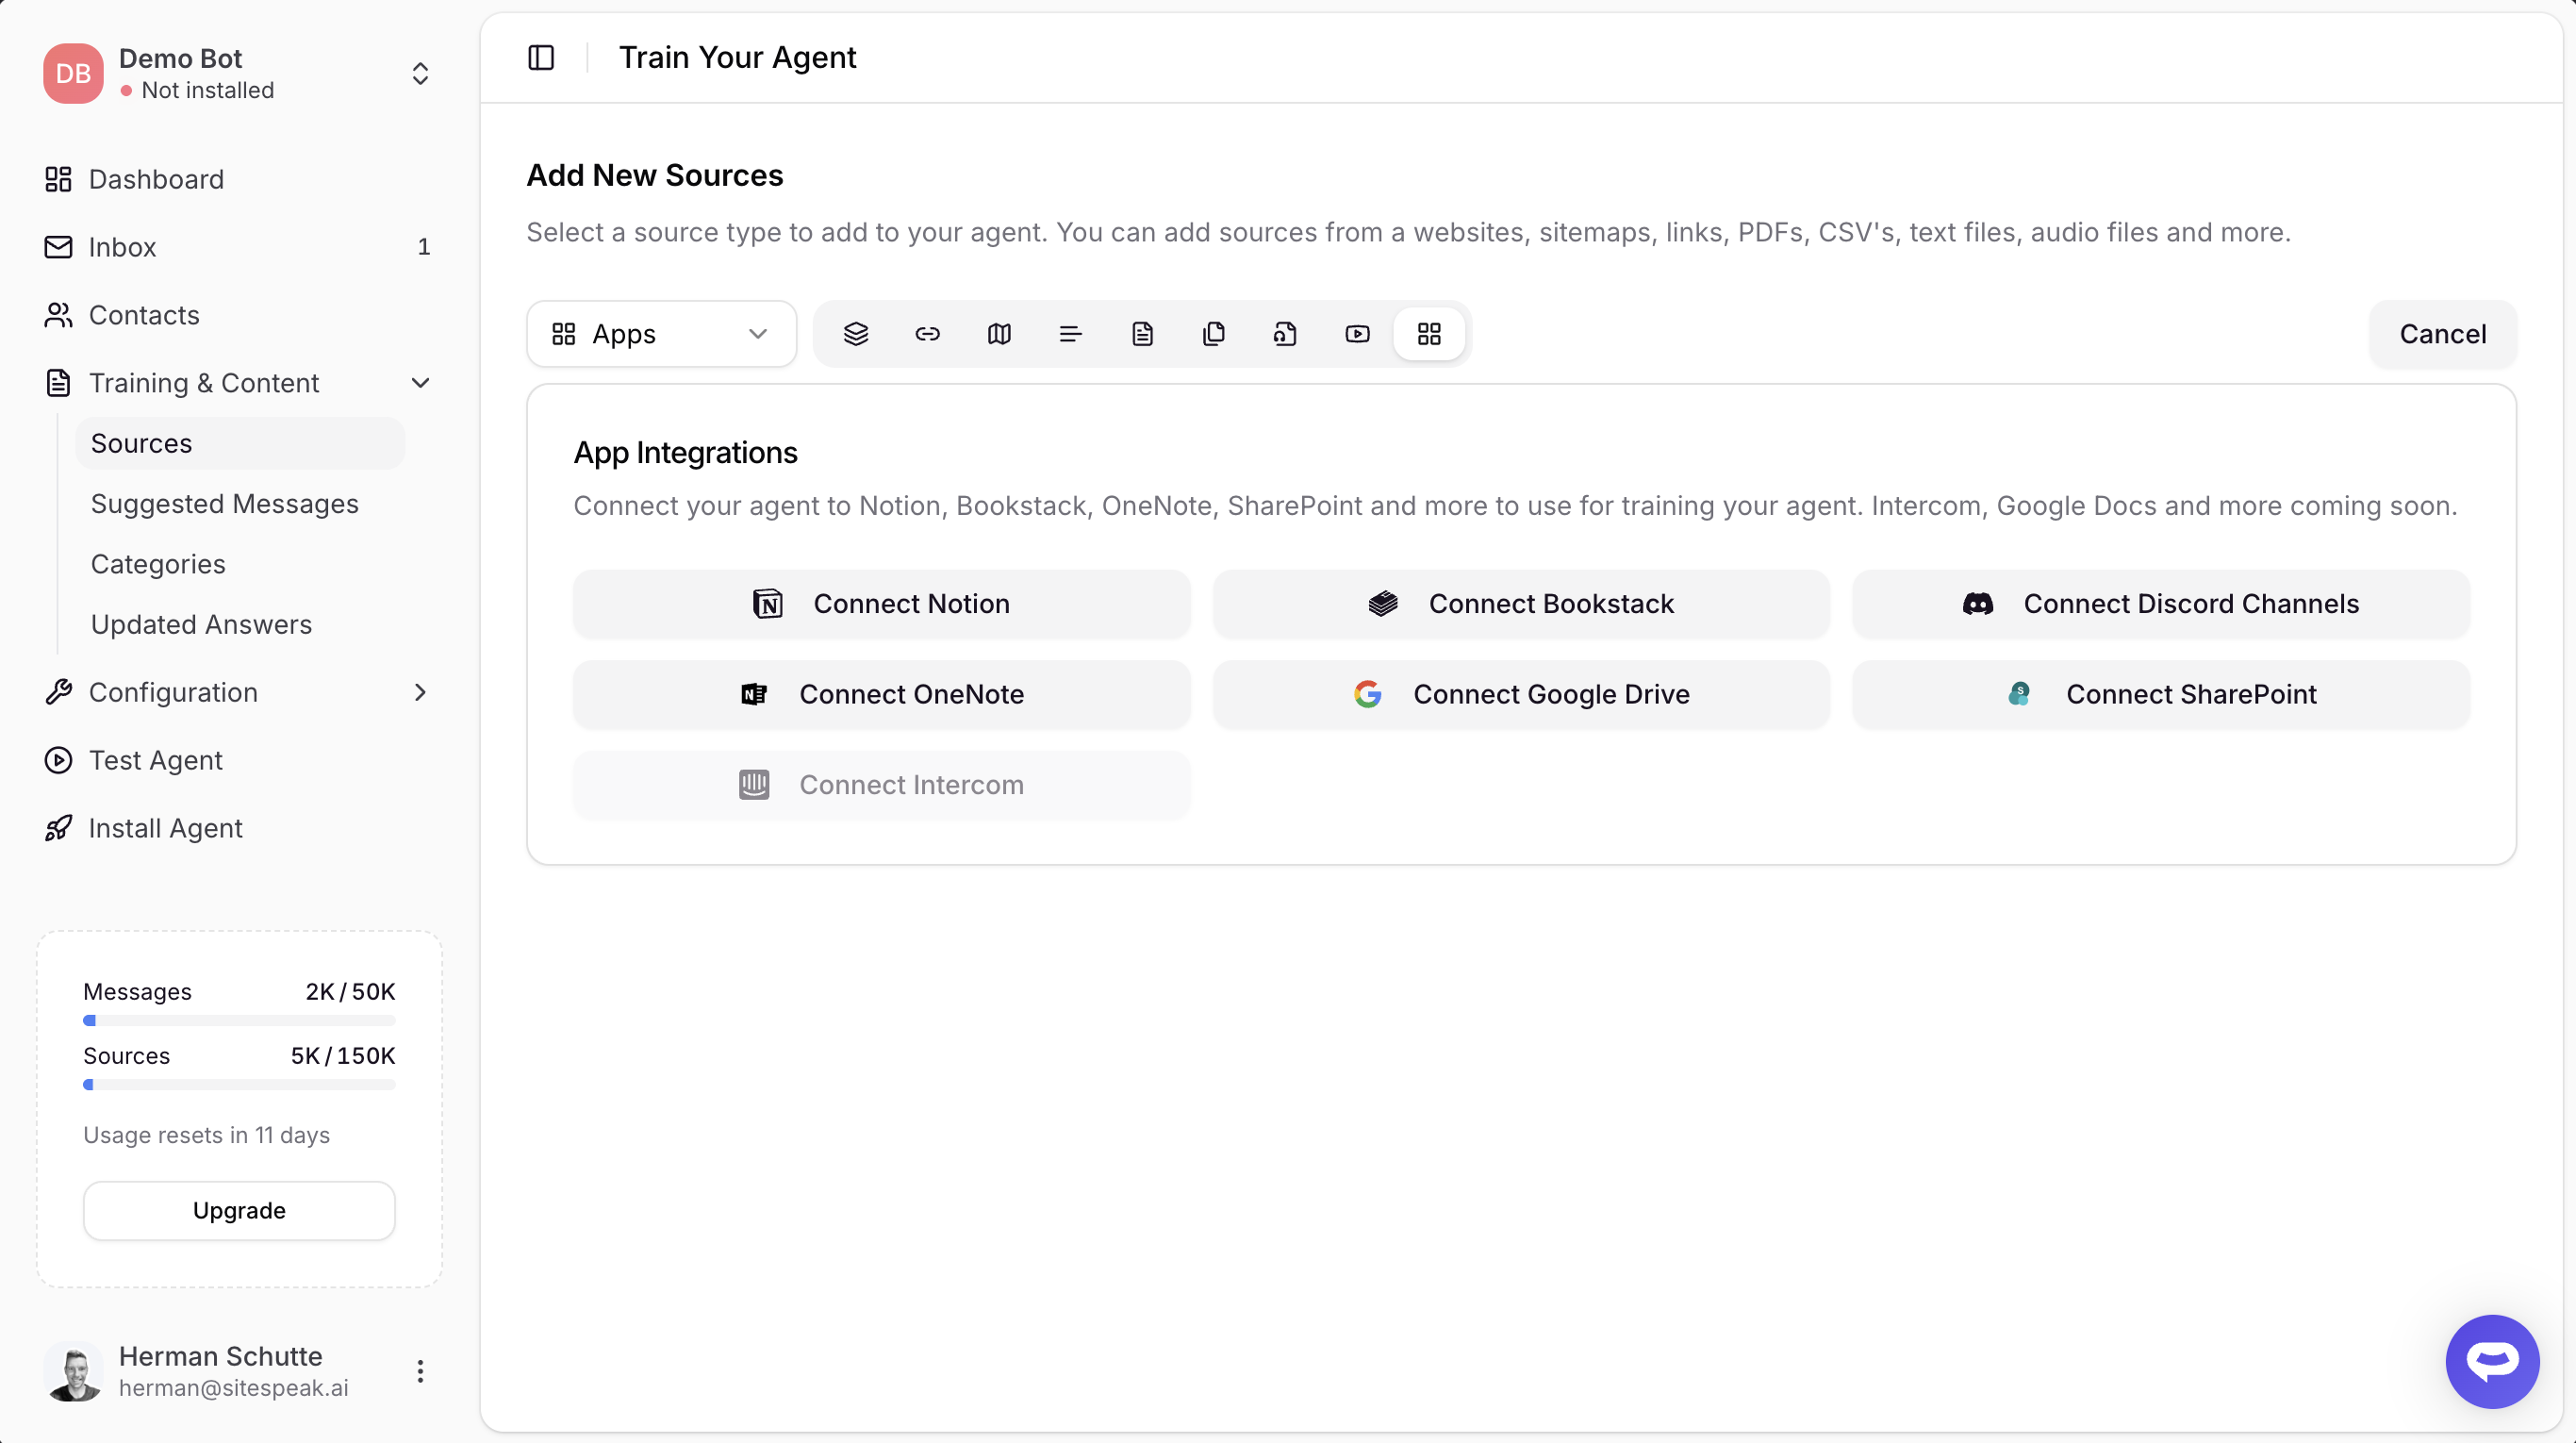Cancel adding new sources
The height and width of the screenshot is (1443, 2576).
tap(2442, 334)
